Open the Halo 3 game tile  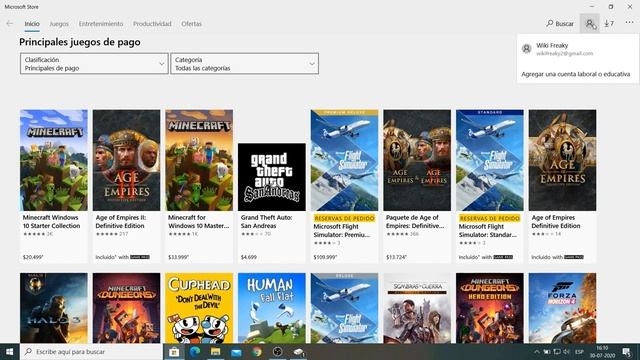53,308
